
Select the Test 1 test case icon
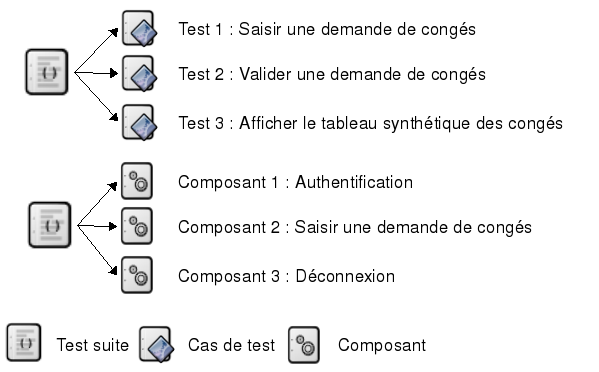coord(139,29)
